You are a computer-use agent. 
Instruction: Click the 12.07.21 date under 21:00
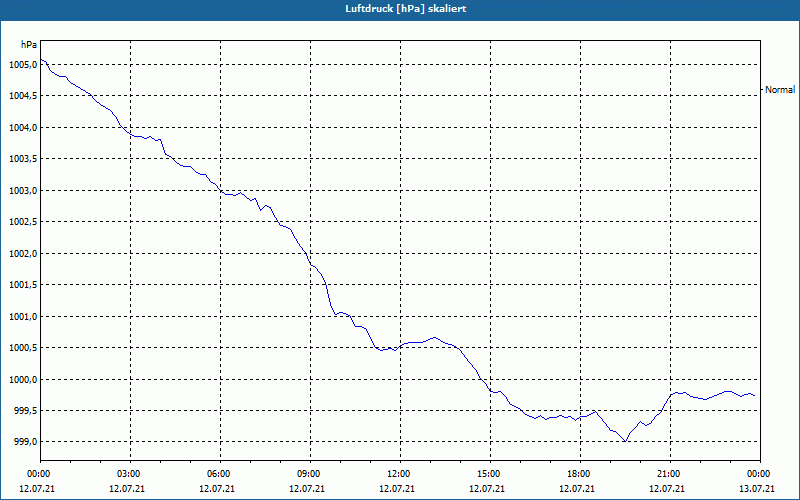667,489
